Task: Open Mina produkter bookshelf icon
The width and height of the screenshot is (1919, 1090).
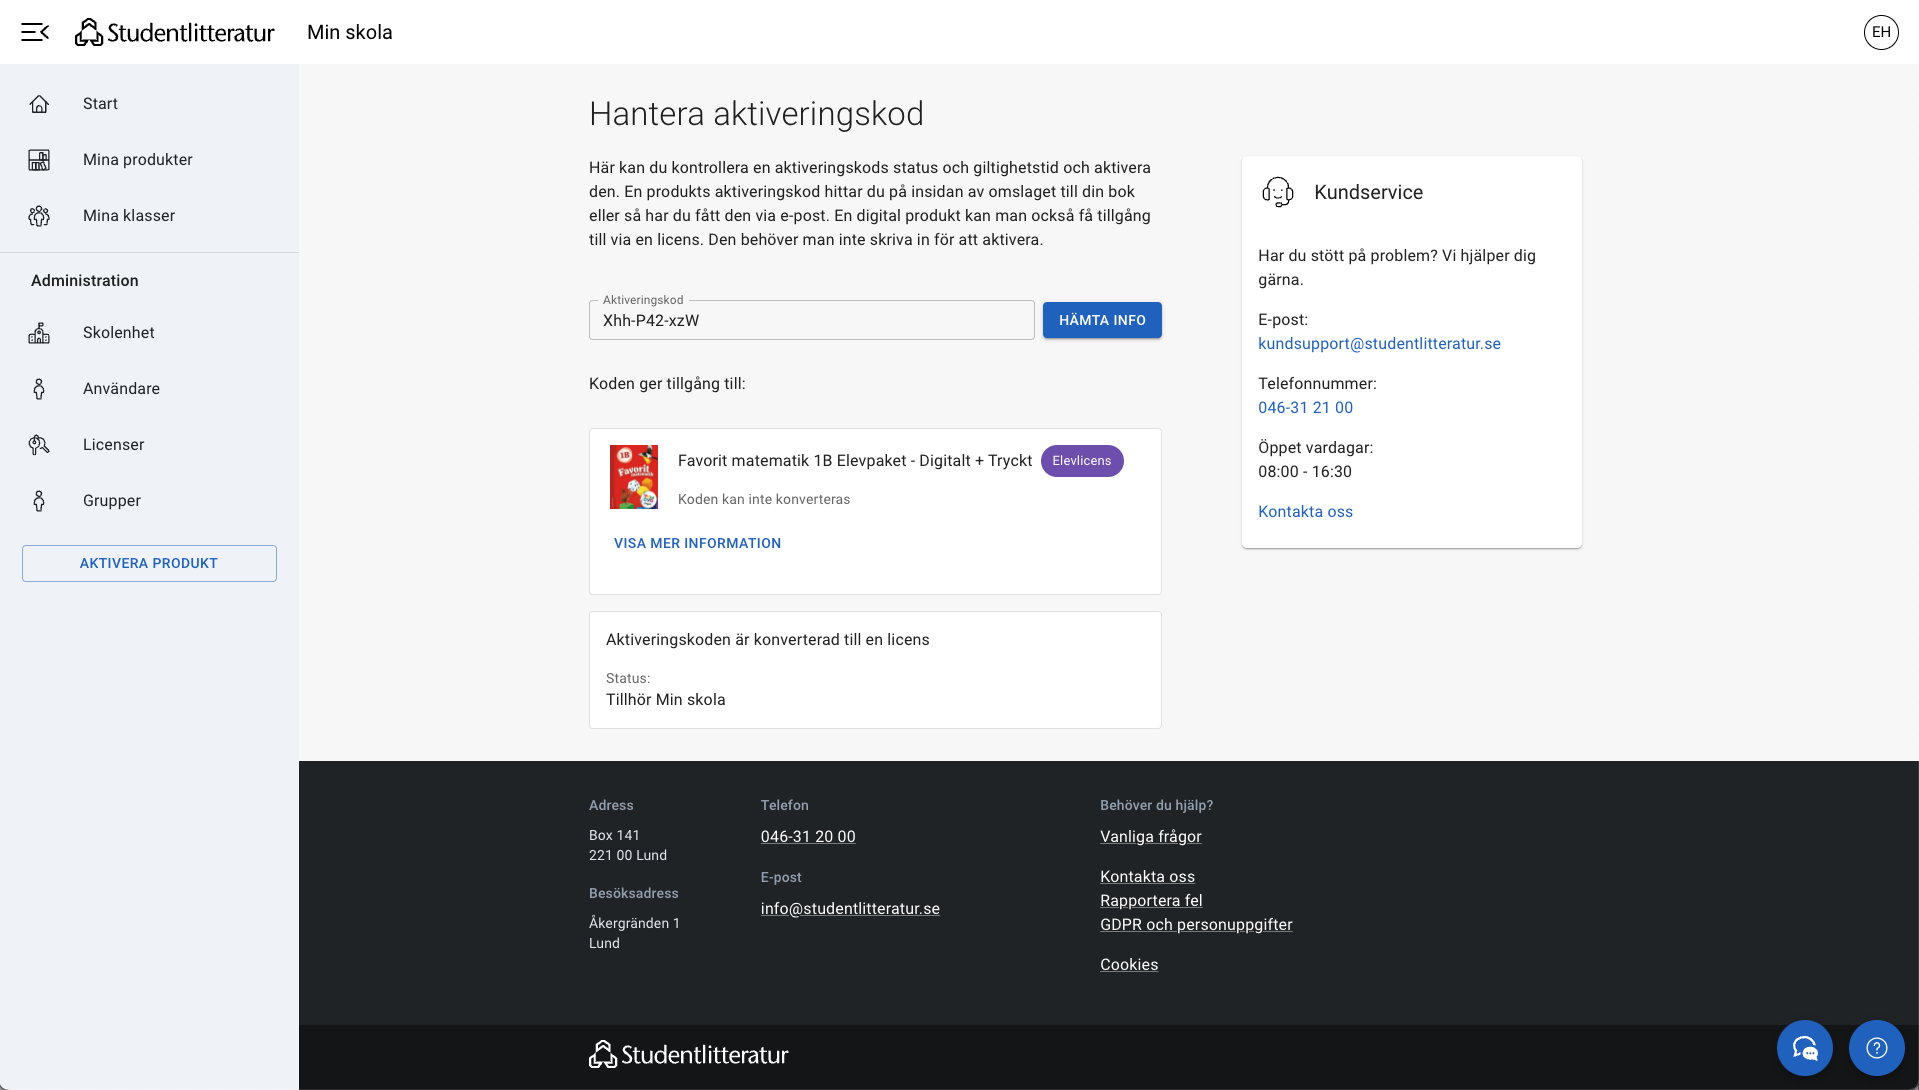Action: coord(39,160)
